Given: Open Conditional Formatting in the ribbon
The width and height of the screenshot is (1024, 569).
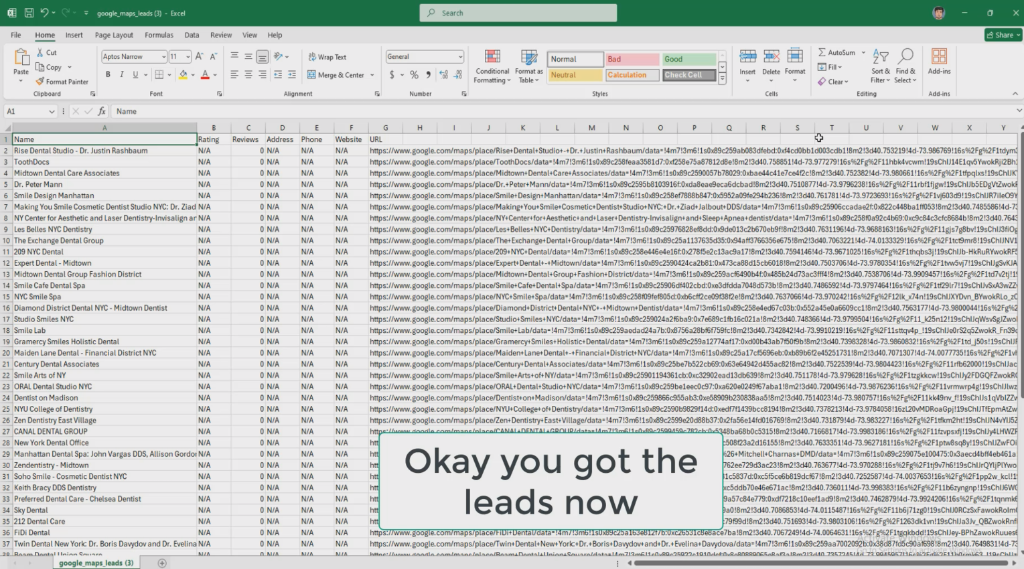Looking at the screenshot, I should click(492, 66).
